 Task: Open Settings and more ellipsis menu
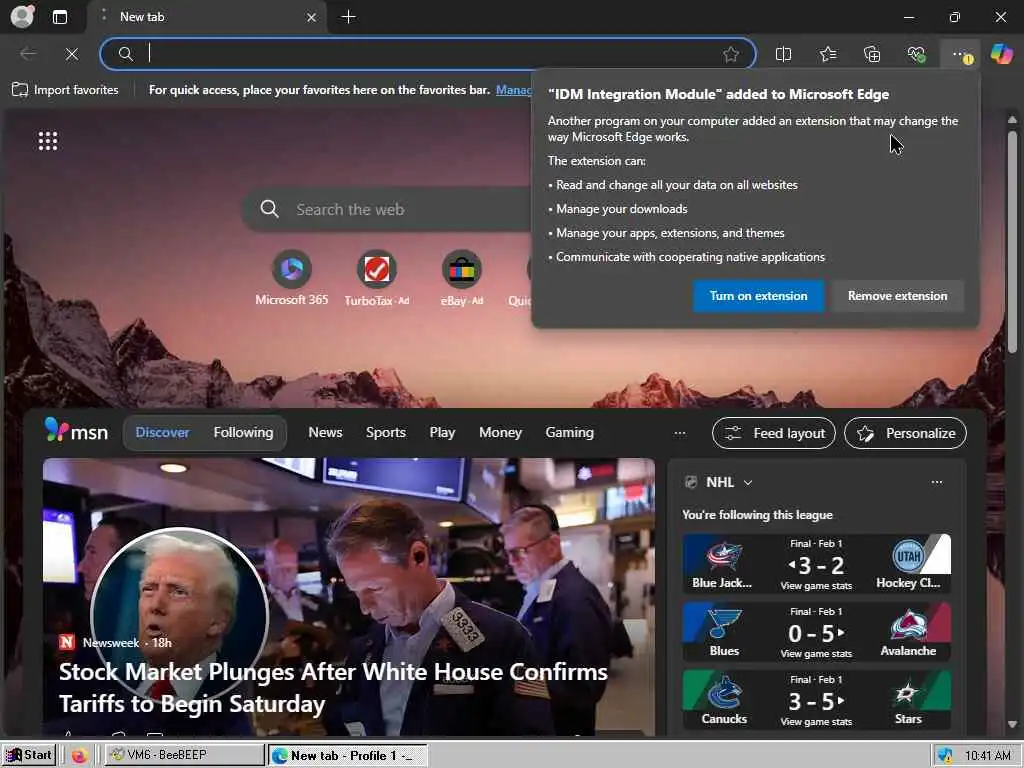click(x=961, y=54)
